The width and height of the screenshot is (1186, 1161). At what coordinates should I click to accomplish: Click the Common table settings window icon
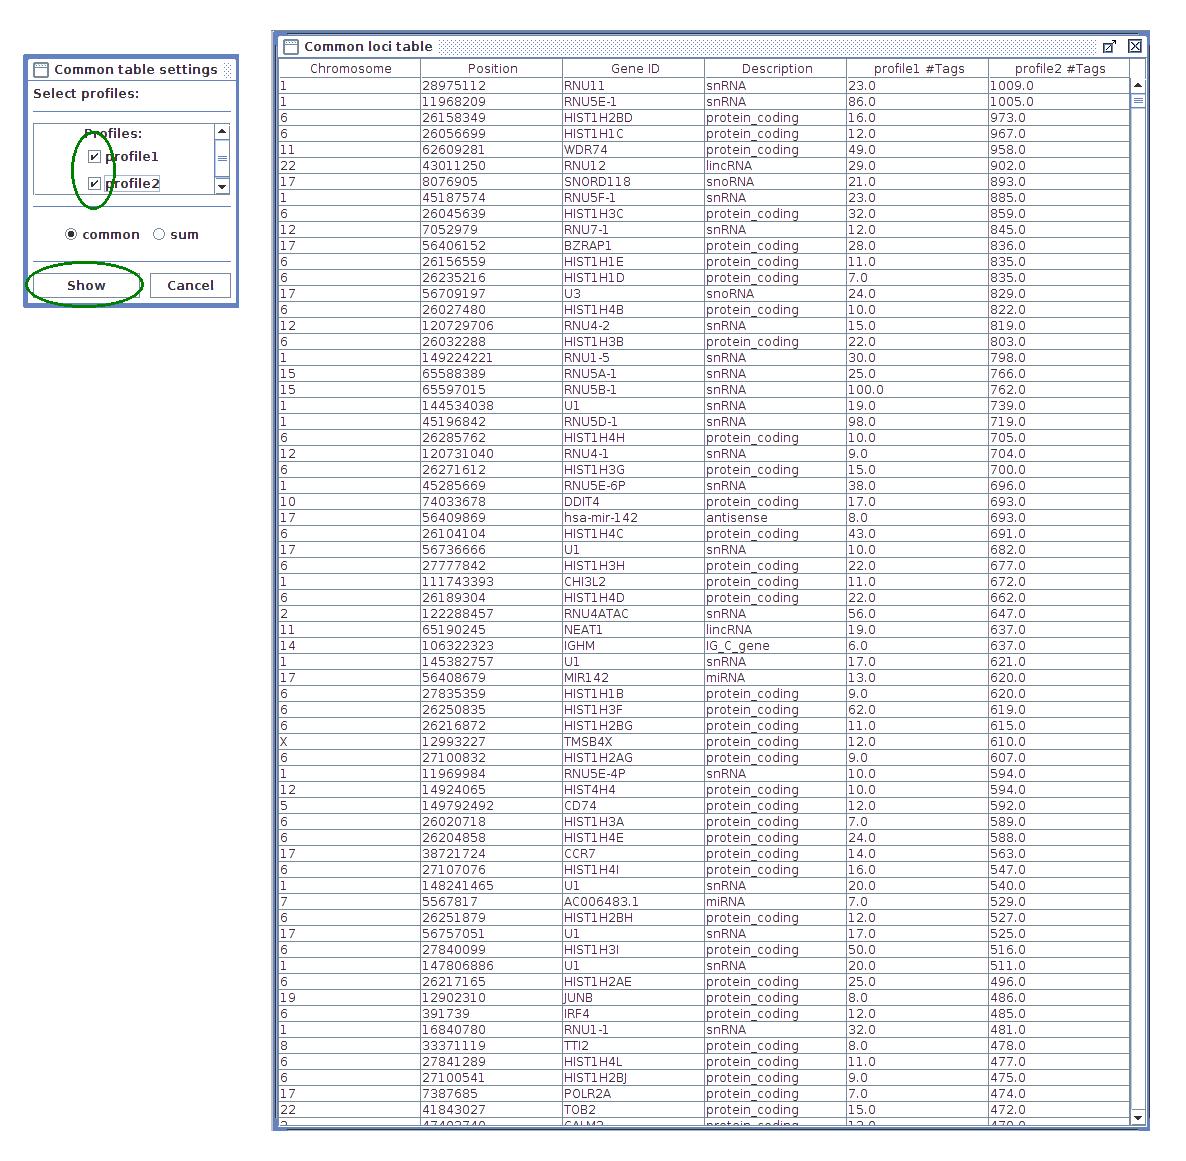coord(41,70)
